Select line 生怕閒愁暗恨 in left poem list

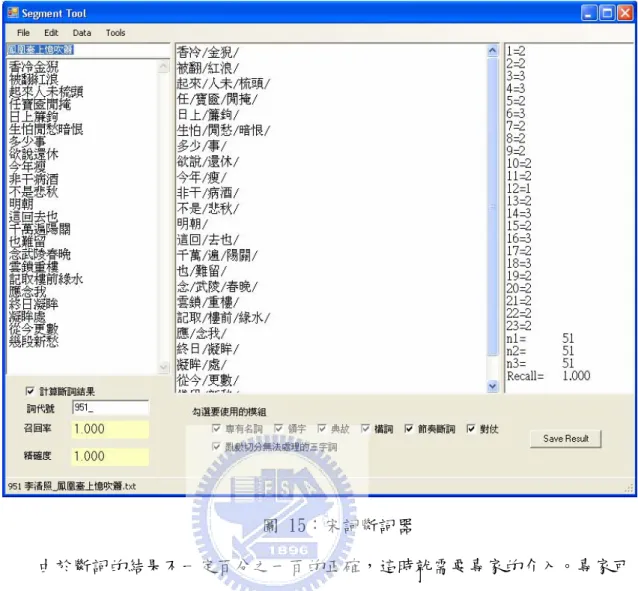[x=46, y=129]
